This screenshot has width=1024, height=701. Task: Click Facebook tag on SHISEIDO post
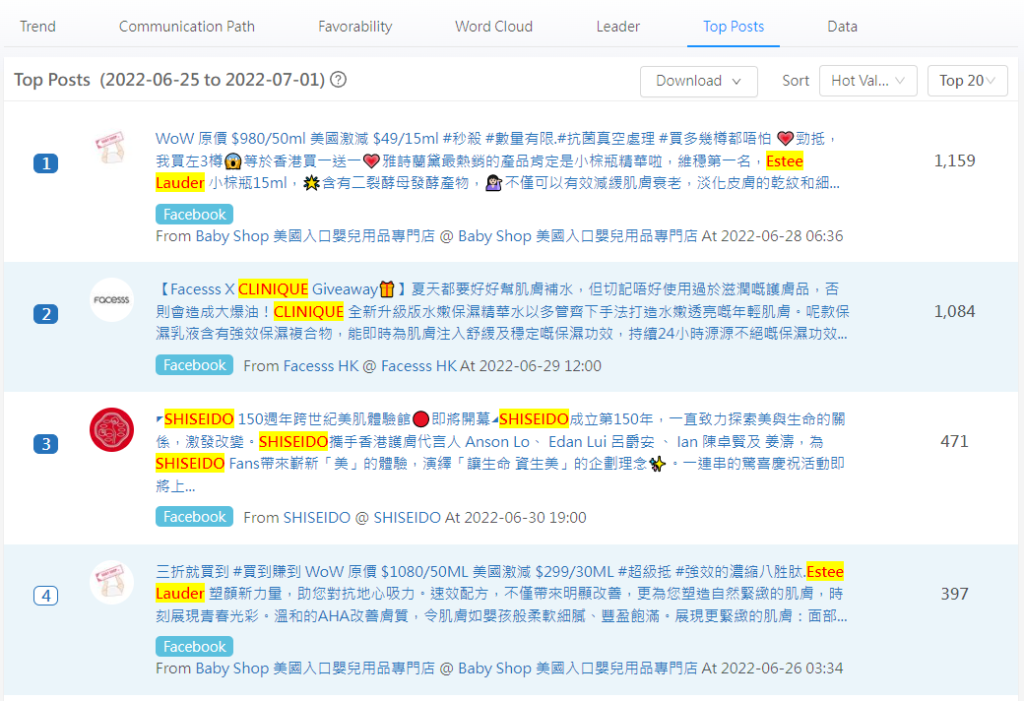pyautogui.click(x=194, y=517)
